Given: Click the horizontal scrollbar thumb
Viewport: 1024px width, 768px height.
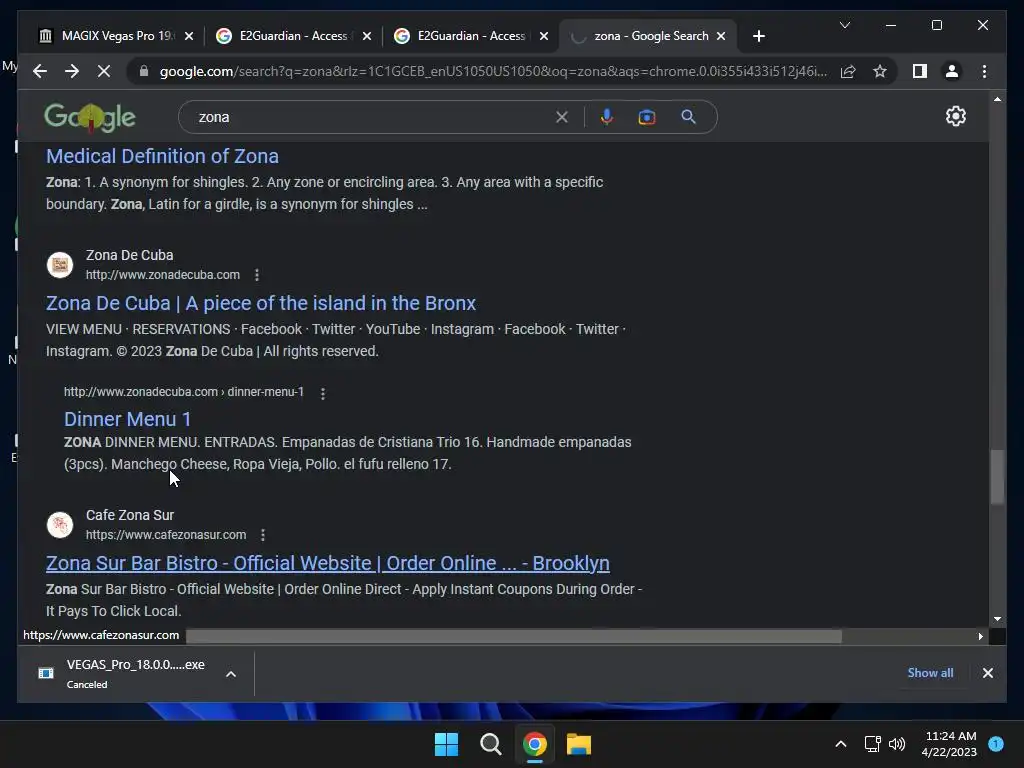Looking at the screenshot, I should tap(513, 635).
